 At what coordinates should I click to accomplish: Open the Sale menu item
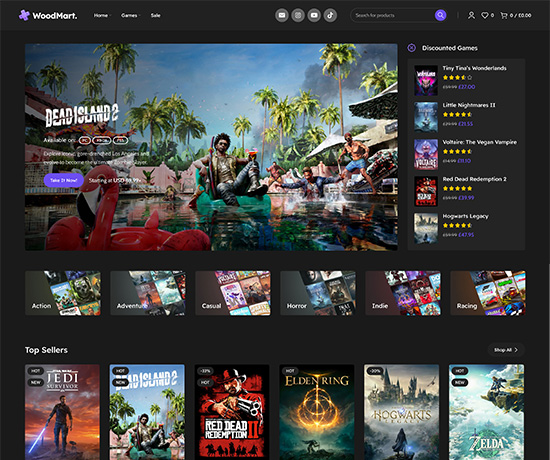tap(155, 15)
